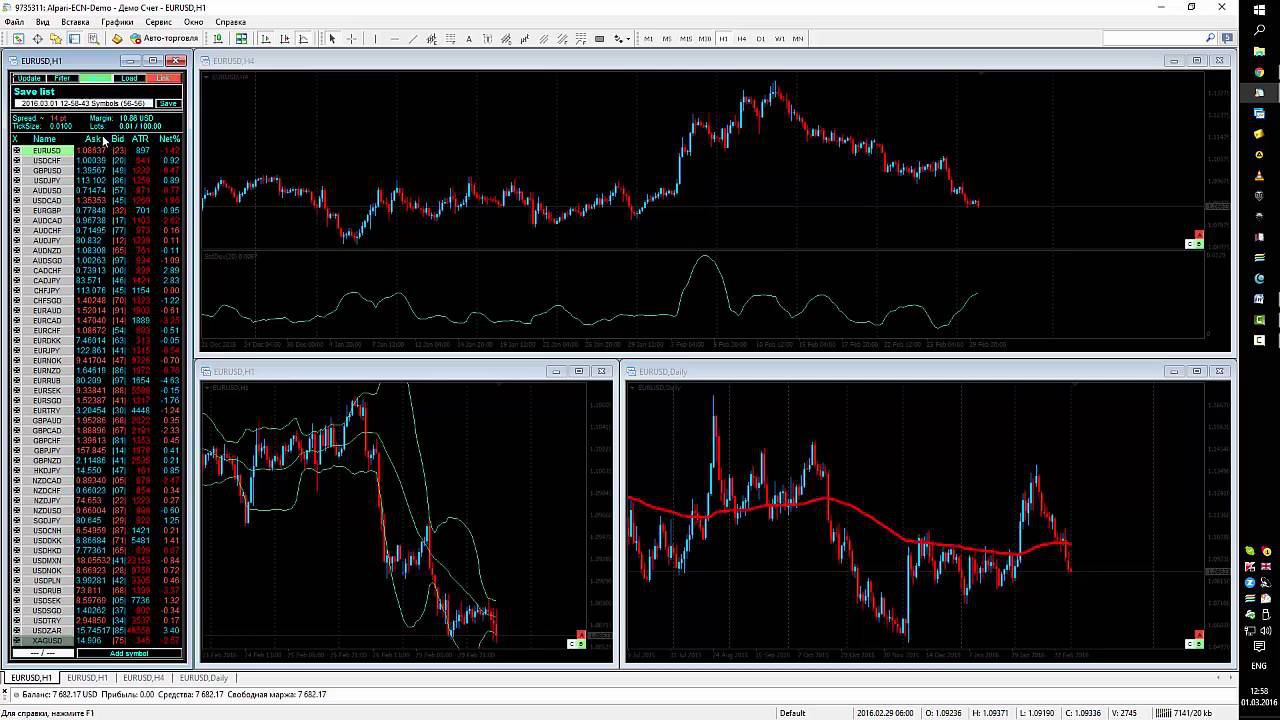Click the Load button in symbol panel

click(x=129, y=78)
